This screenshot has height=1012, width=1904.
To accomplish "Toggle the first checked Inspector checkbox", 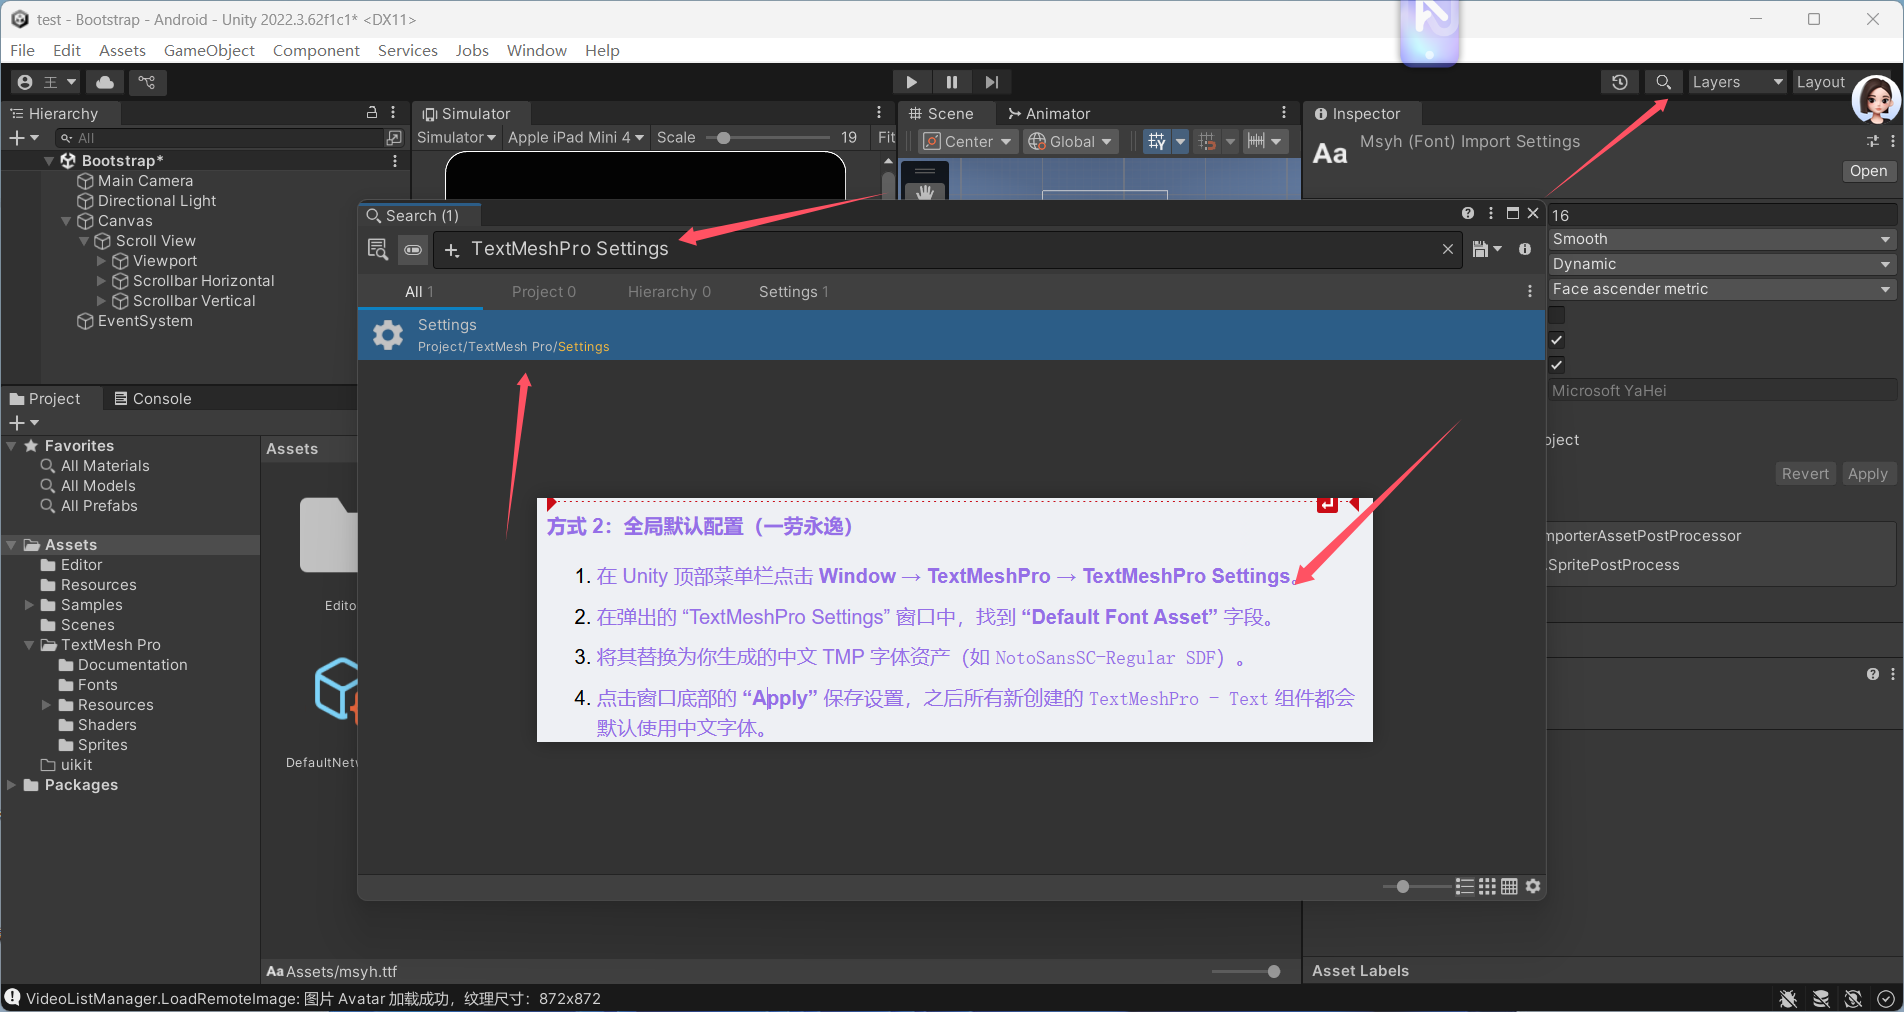I will (1557, 340).
